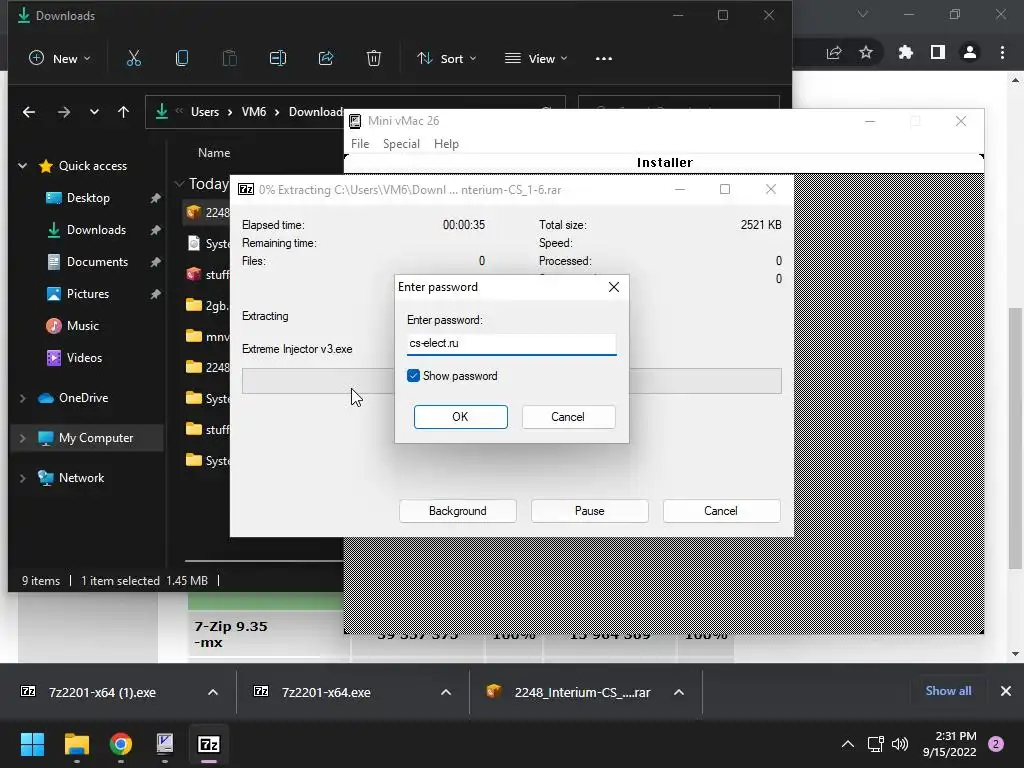1024x768 pixels.
Task: Switch to Mini vMac in the taskbar
Action: [165, 744]
